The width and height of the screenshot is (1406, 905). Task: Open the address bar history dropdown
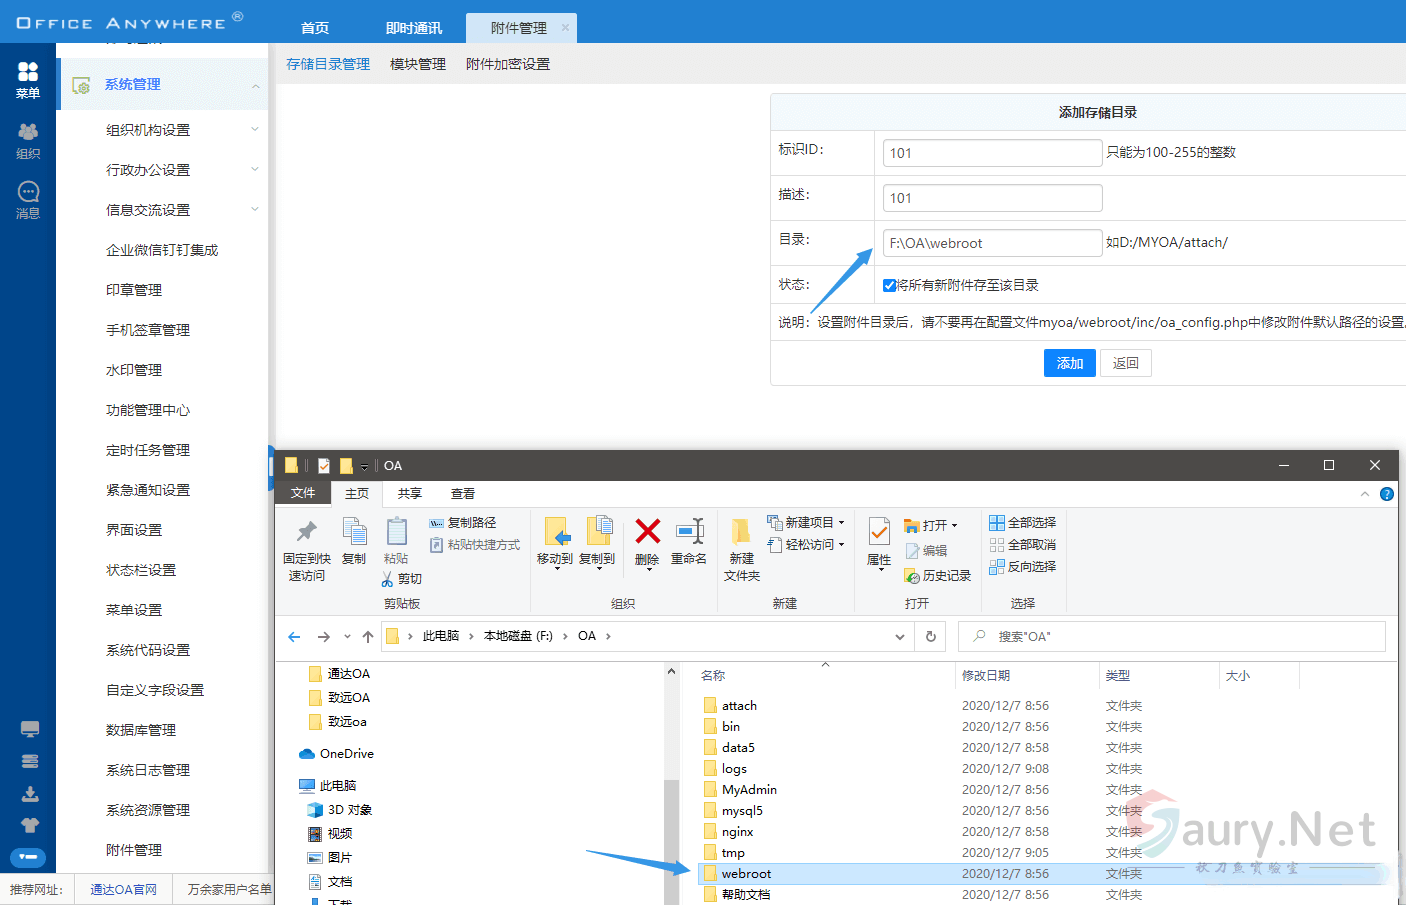pyautogui.click(x=899, y=636)
